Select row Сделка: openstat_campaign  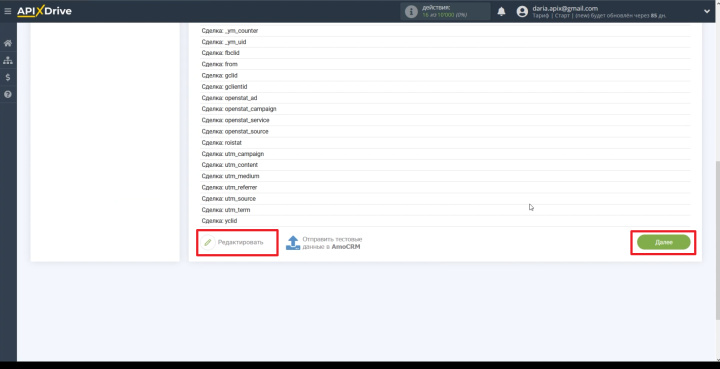pos(445,109)
